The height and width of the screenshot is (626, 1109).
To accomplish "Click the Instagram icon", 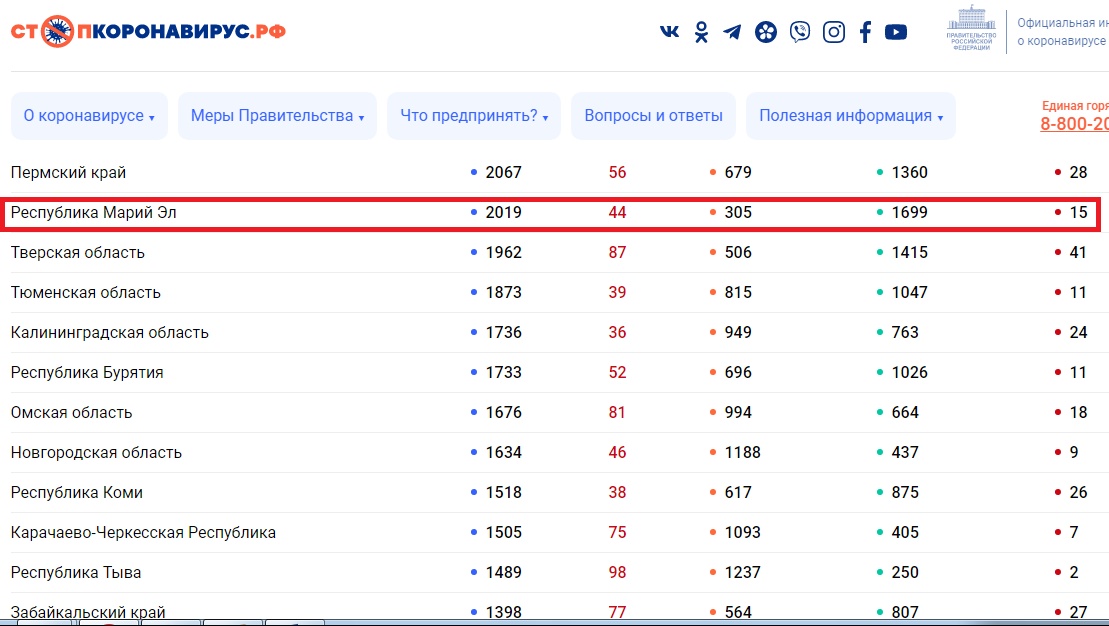I will (x=834, y=32).
